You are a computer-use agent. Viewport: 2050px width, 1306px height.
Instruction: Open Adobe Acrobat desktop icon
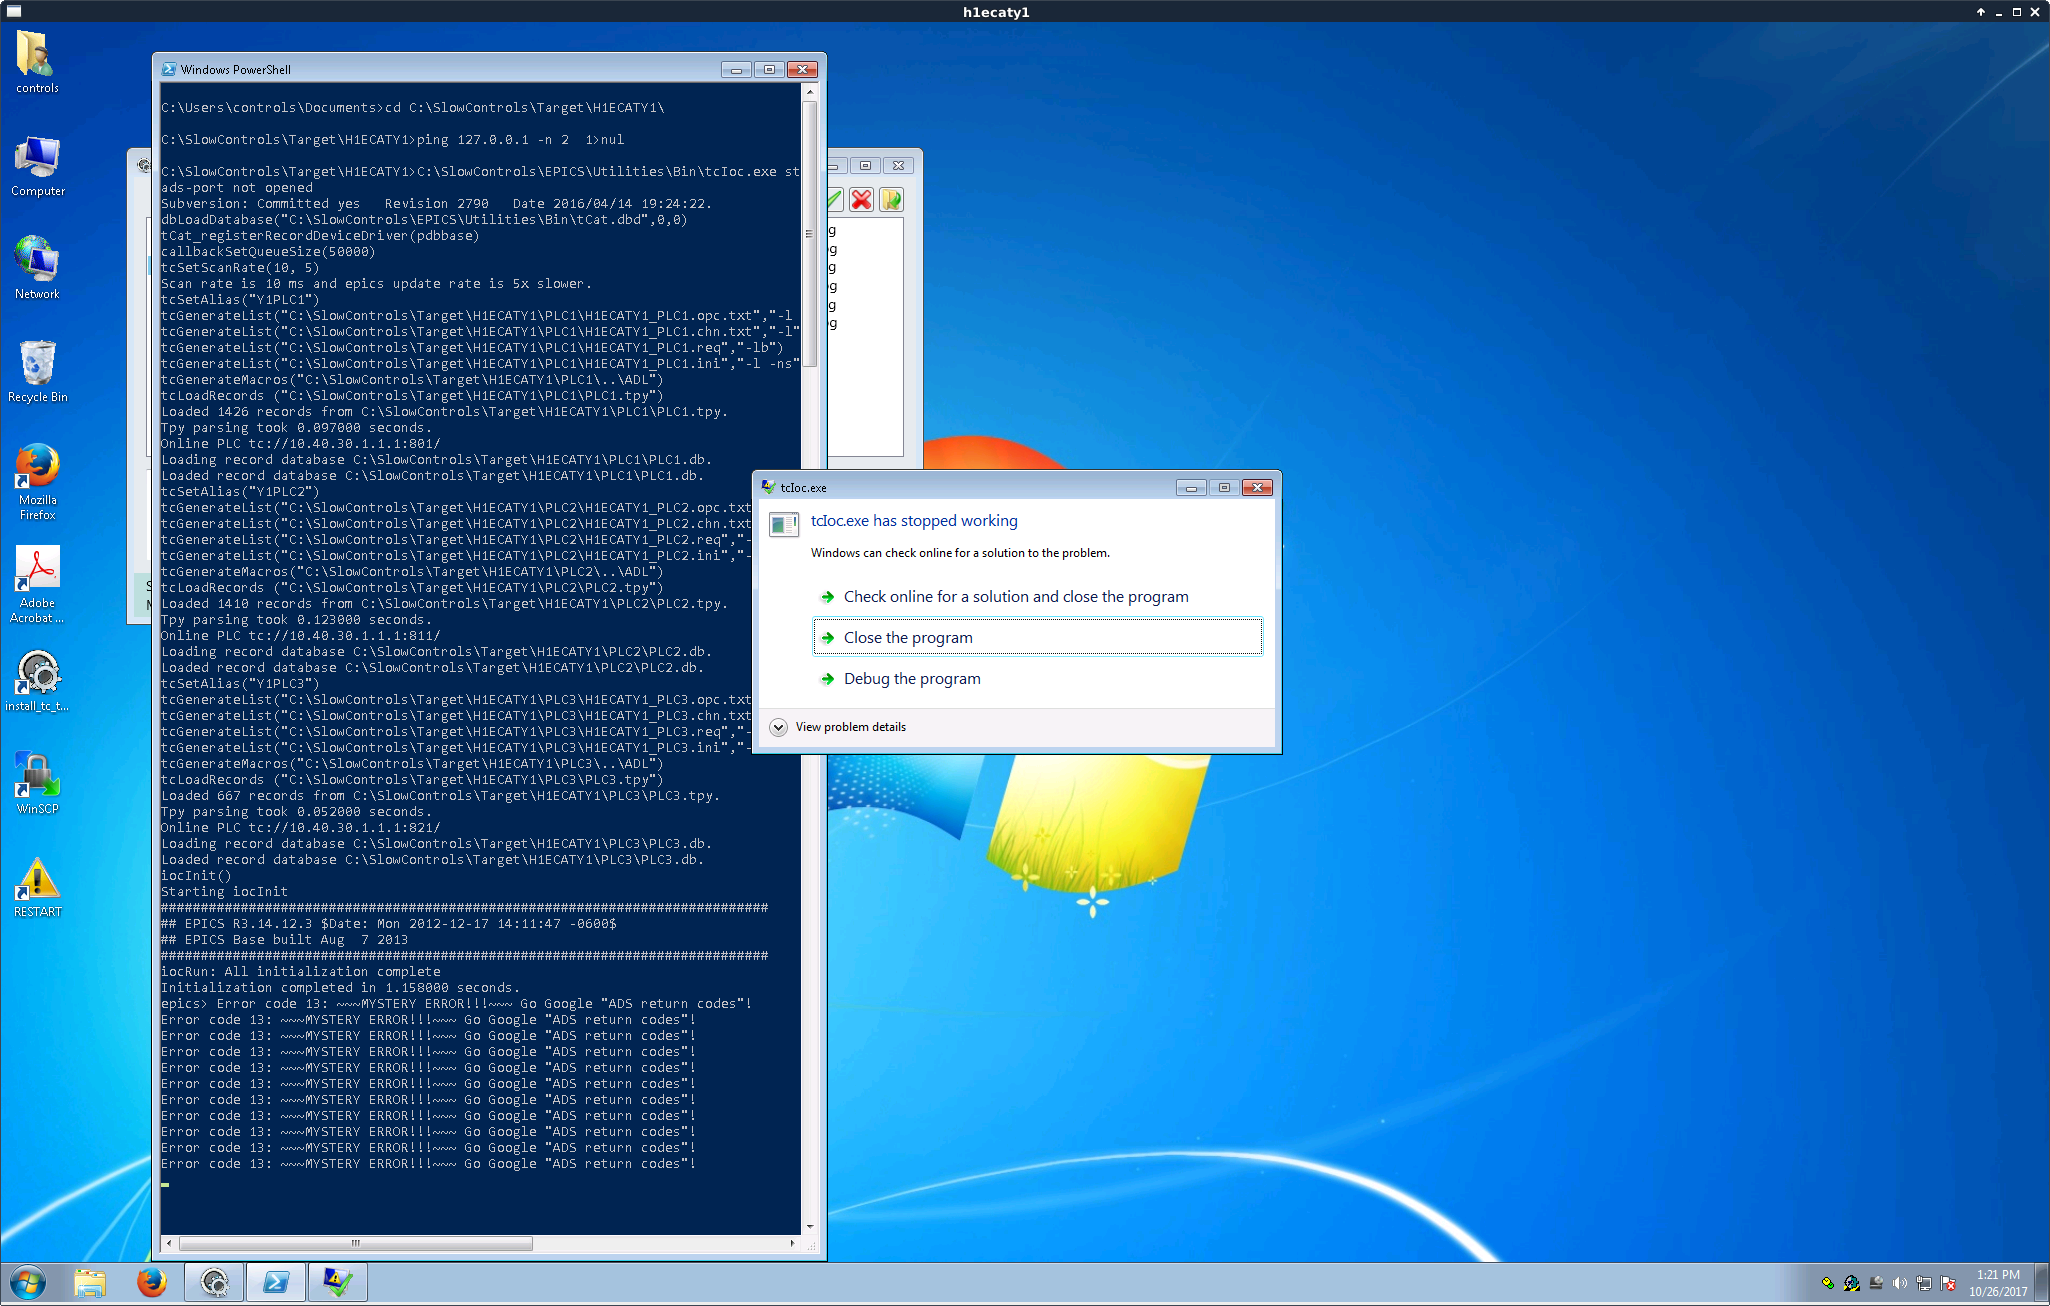tap(38, 583)
